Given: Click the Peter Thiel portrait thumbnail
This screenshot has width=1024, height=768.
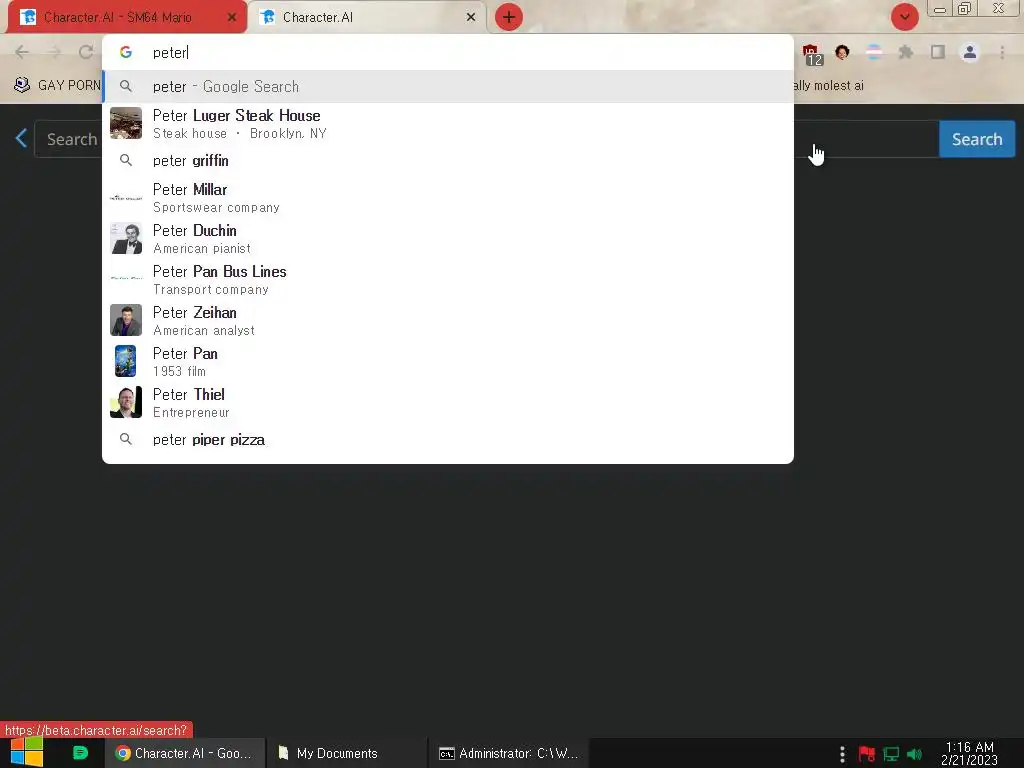Looking at the screenshot, I should click(x=126, y=402).
